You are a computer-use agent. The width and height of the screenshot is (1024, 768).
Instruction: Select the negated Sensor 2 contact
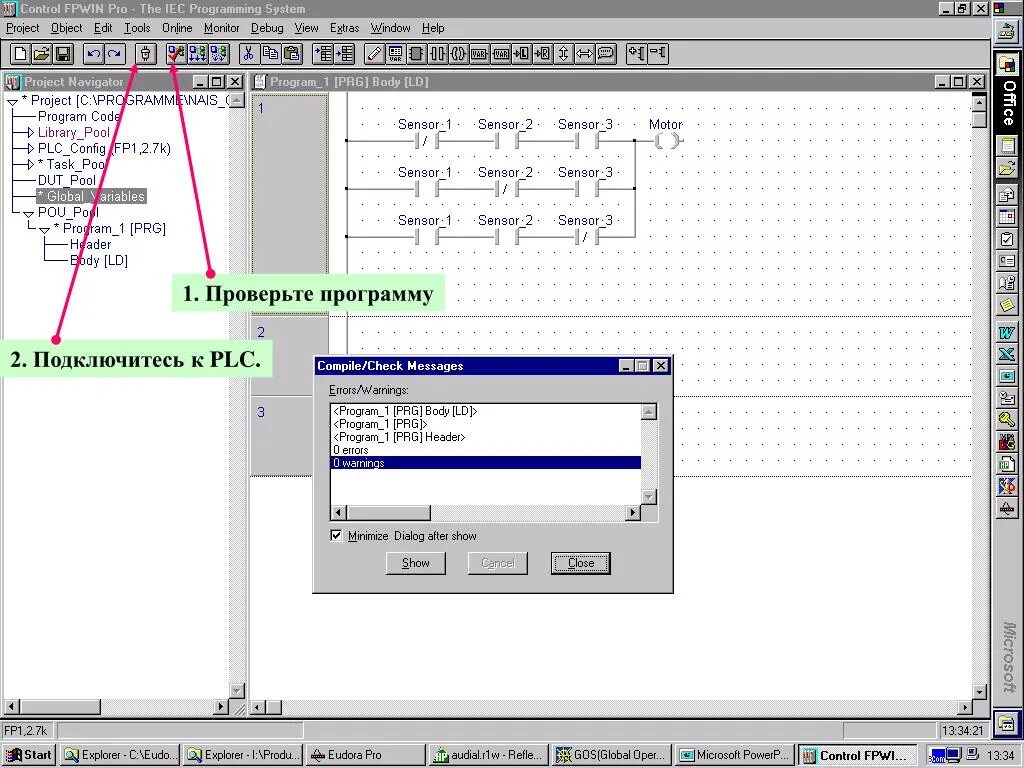click(x=506, y=189)
